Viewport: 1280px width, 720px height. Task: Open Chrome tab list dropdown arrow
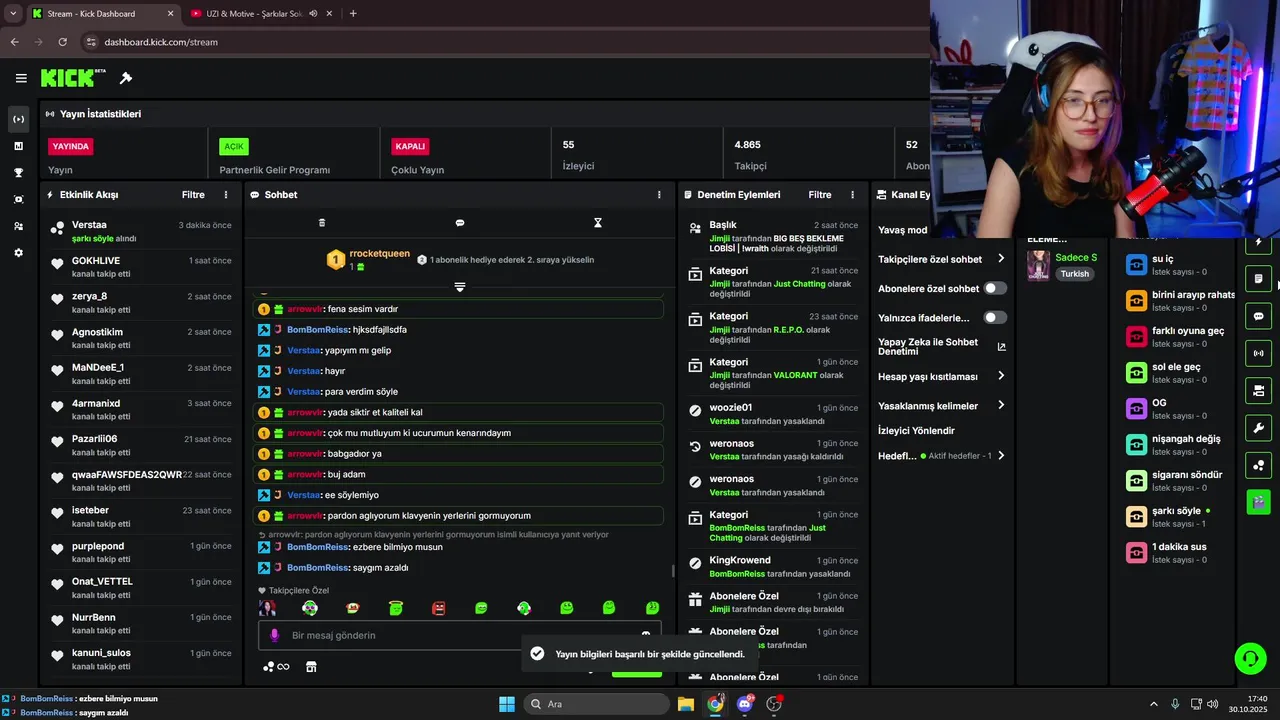point(13,14)
